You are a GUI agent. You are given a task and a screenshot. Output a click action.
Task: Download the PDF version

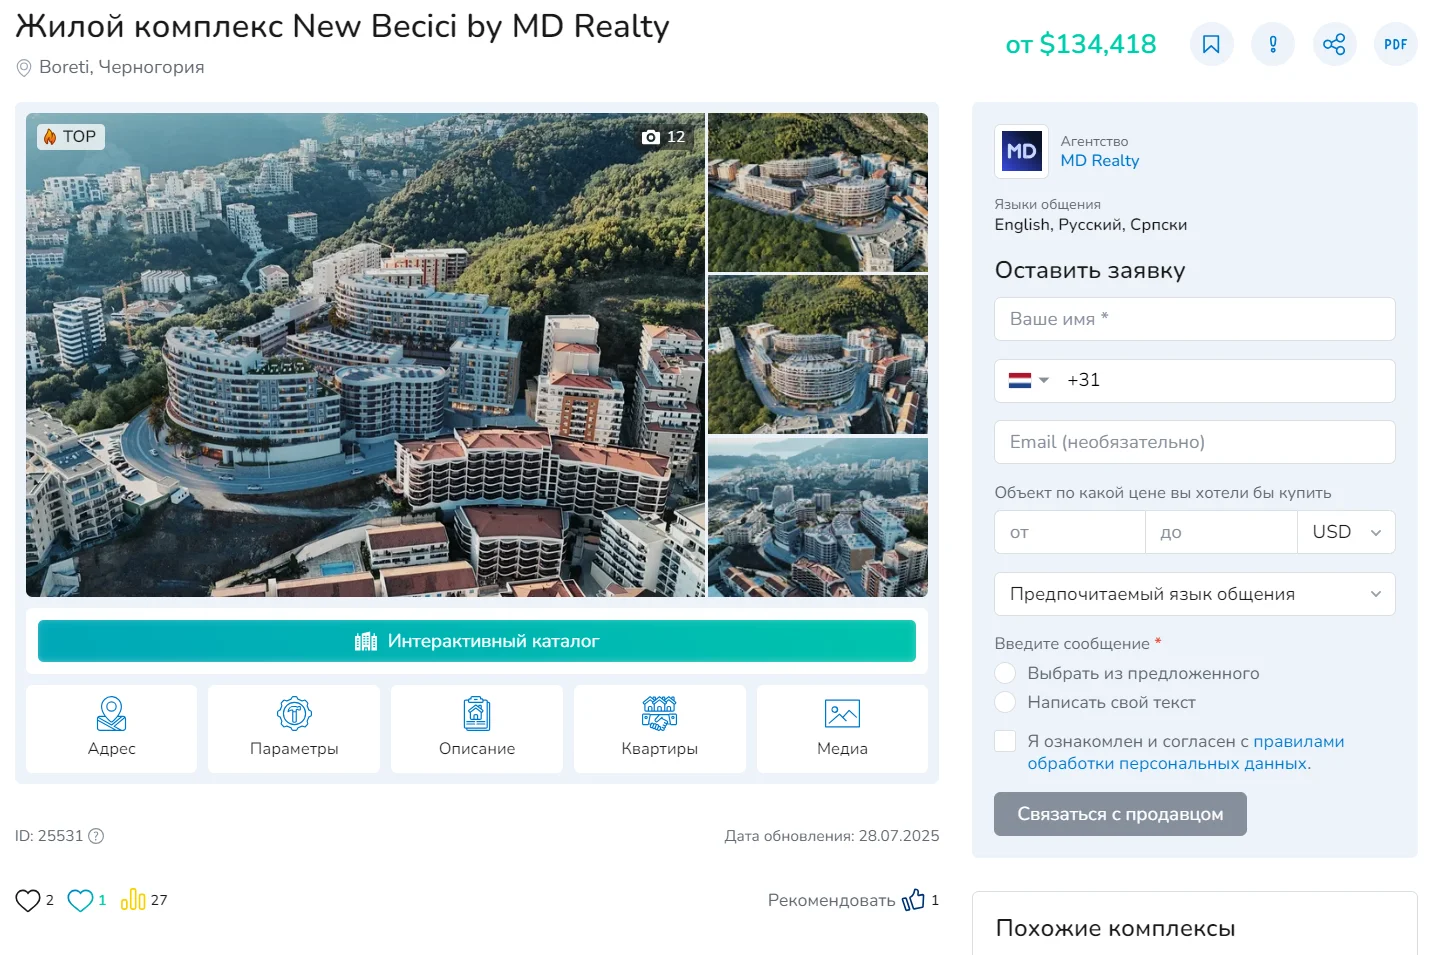(x=1396, y=44)
